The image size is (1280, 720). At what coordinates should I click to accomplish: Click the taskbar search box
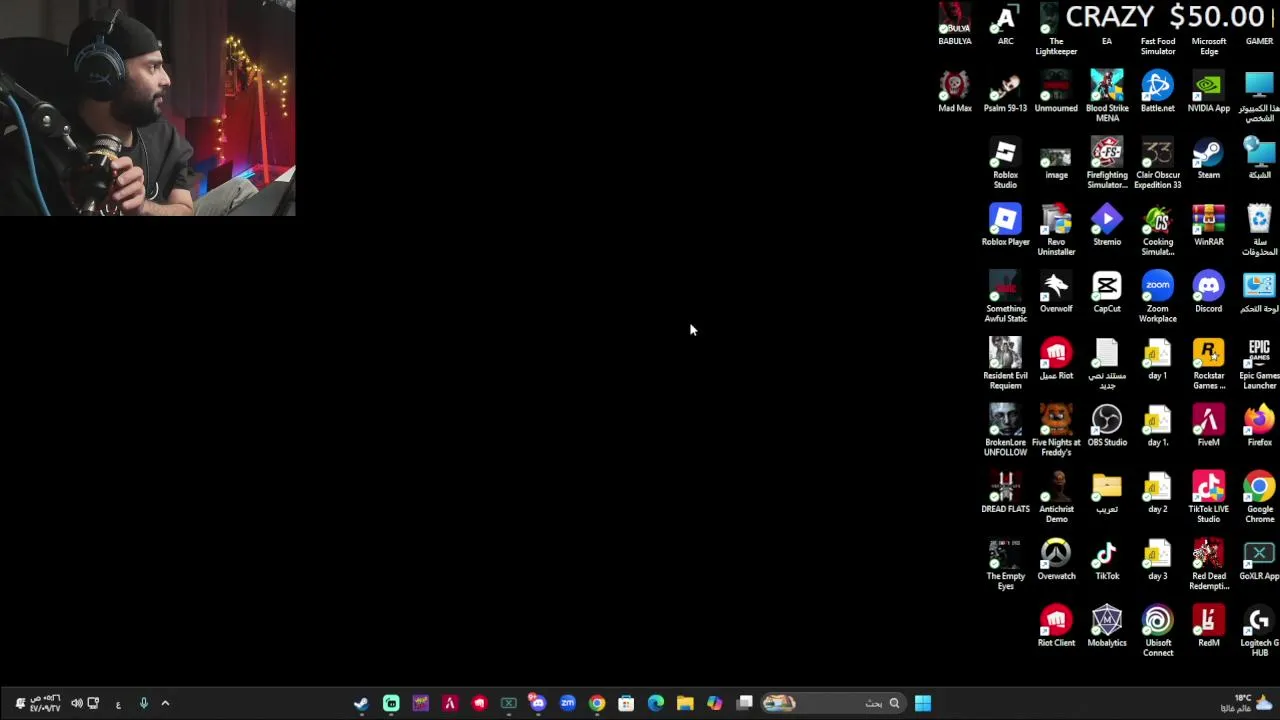coord(834,703)
